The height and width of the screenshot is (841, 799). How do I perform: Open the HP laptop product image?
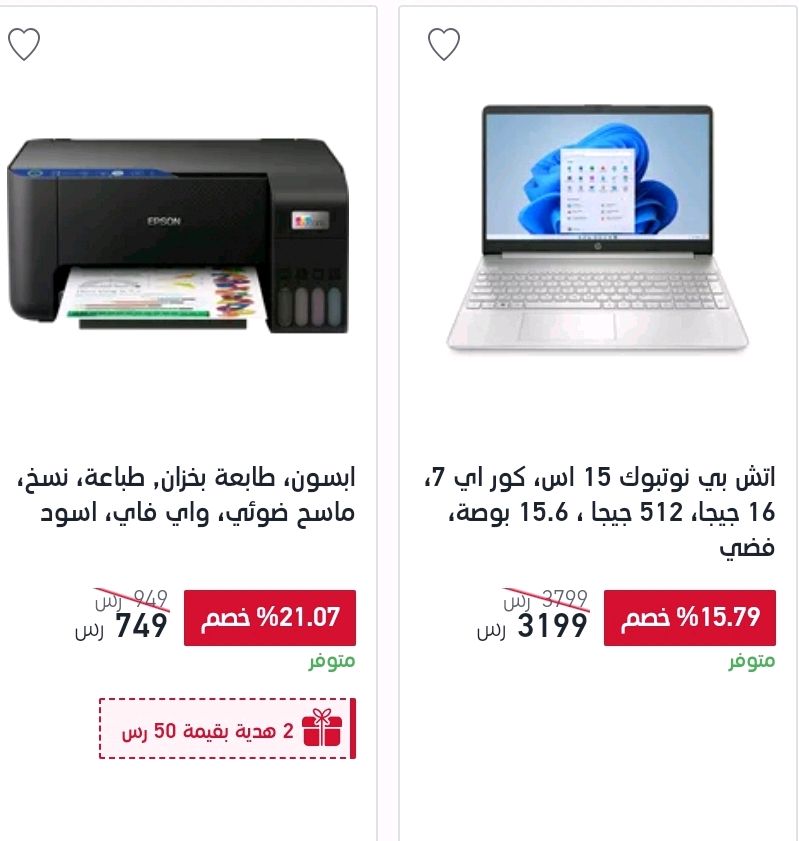[597, 228]
